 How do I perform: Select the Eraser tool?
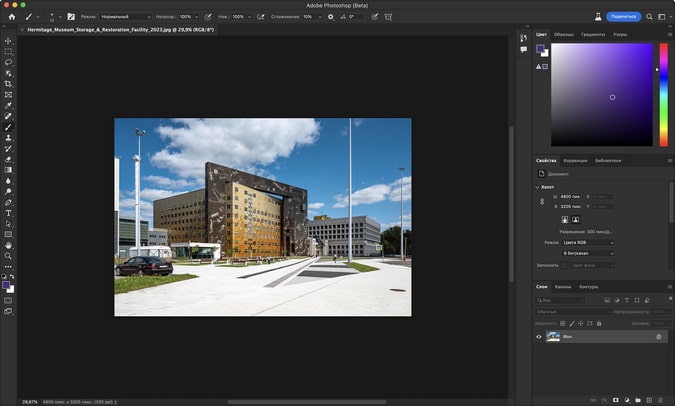(8, 159)
